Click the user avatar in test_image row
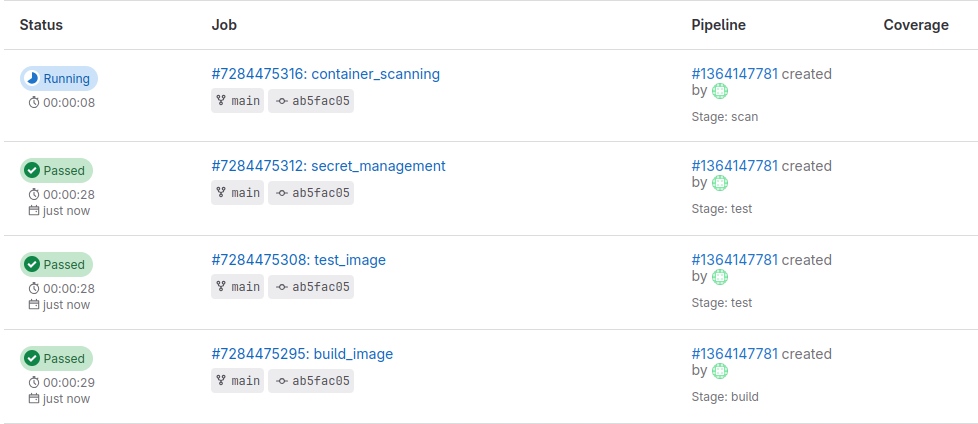 [720, 277]
